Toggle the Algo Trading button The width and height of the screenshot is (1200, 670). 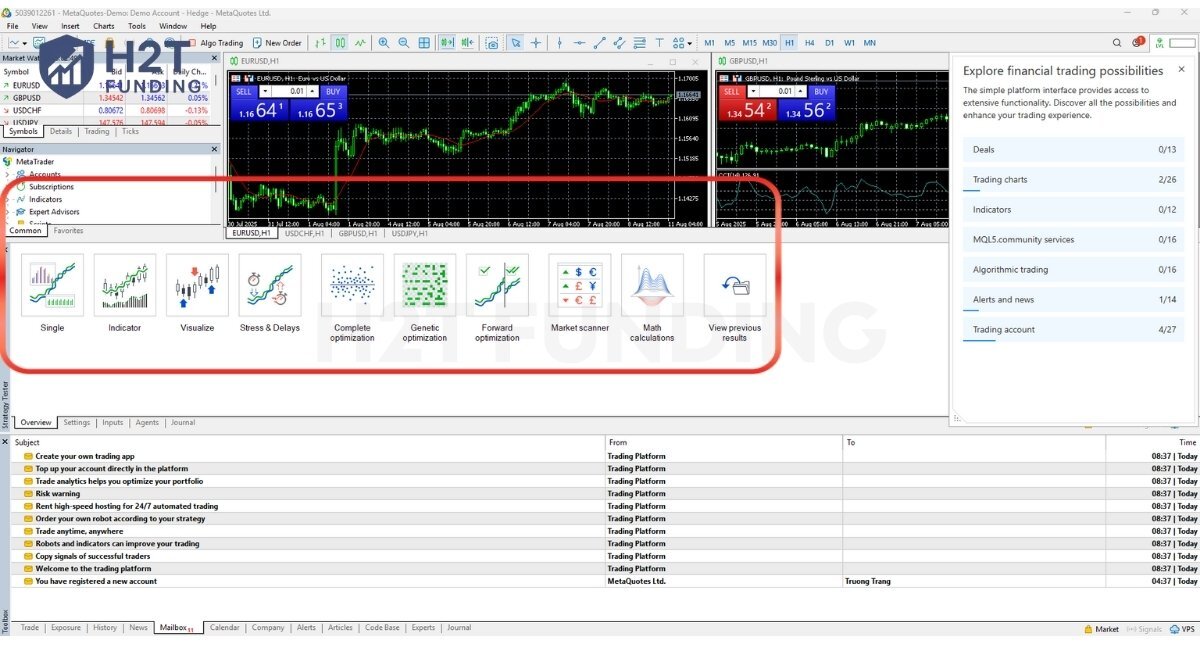coord(214,43)
